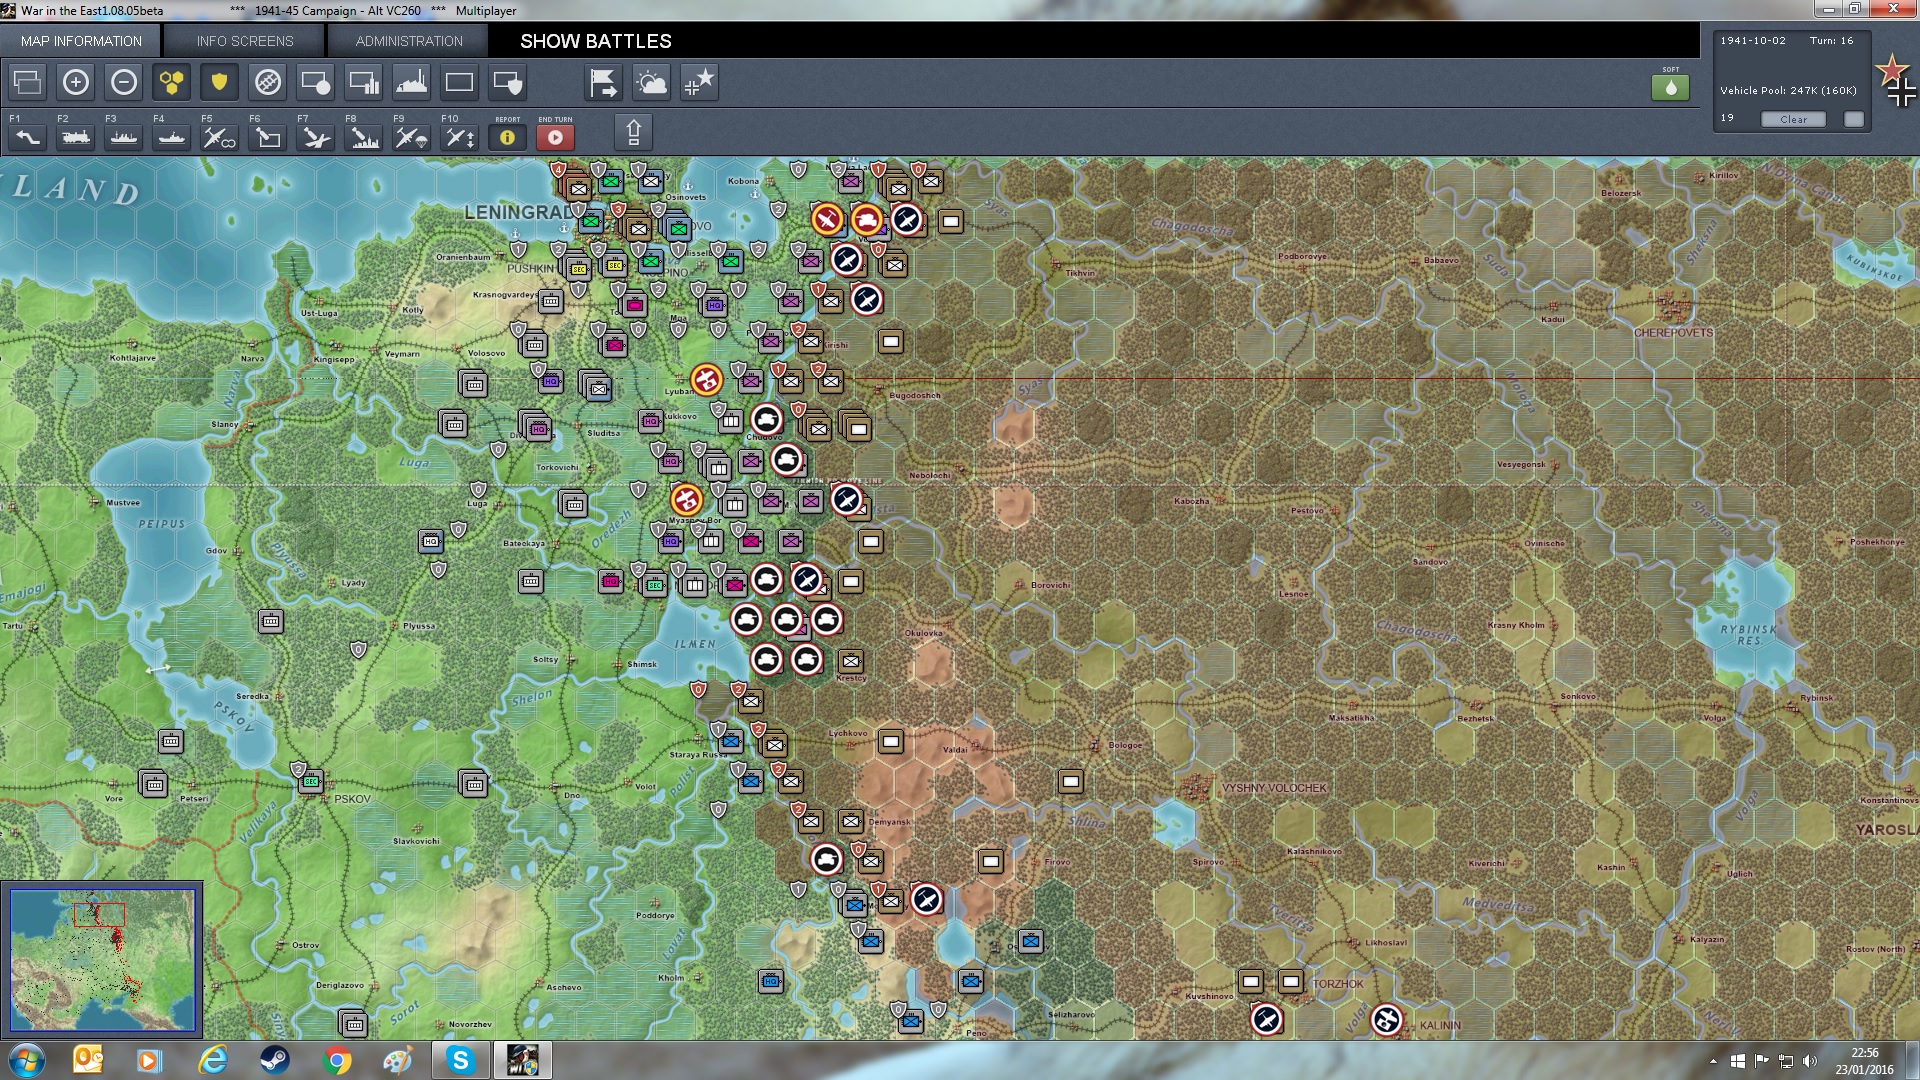Open the Administration tab
Image resolution: width=1920 pixels, height=1080 pixels.
409,41
